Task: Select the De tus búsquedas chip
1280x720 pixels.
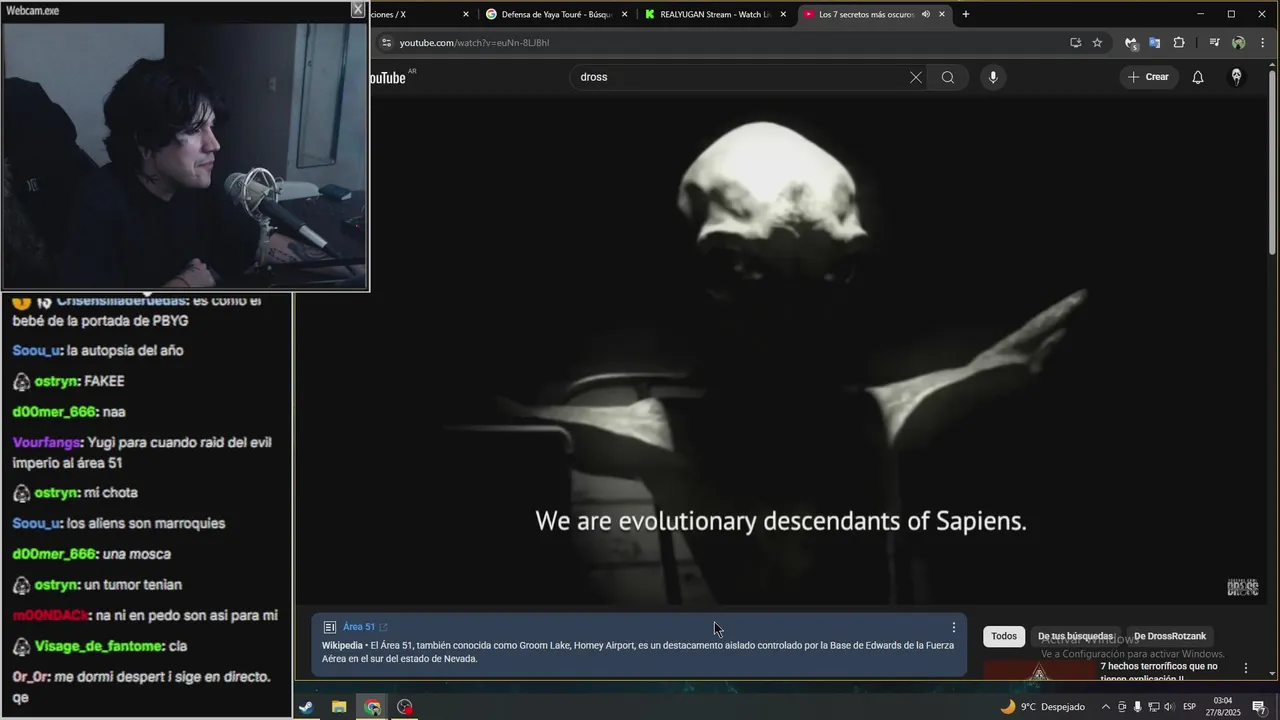Action: pyautogui.click(x=1075, y=636)
